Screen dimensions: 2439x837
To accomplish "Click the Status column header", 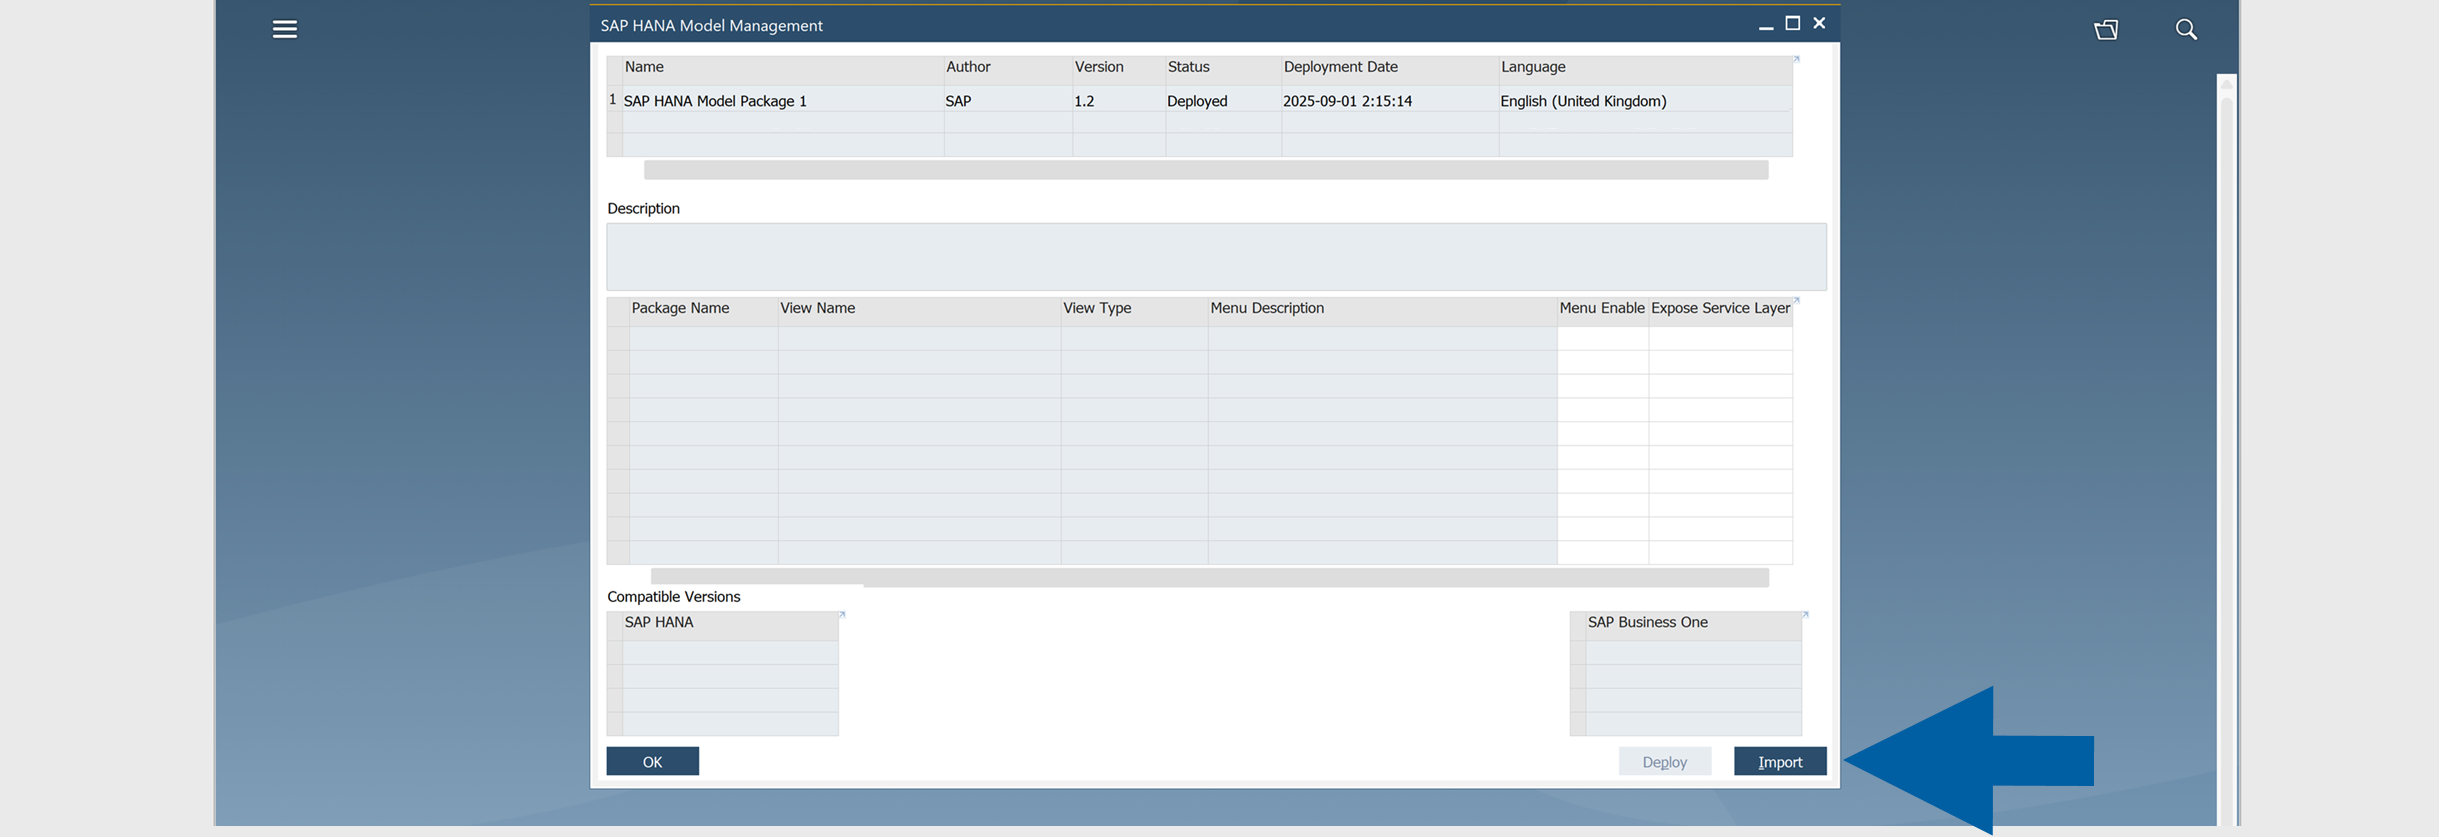I will pos(1223,68).
